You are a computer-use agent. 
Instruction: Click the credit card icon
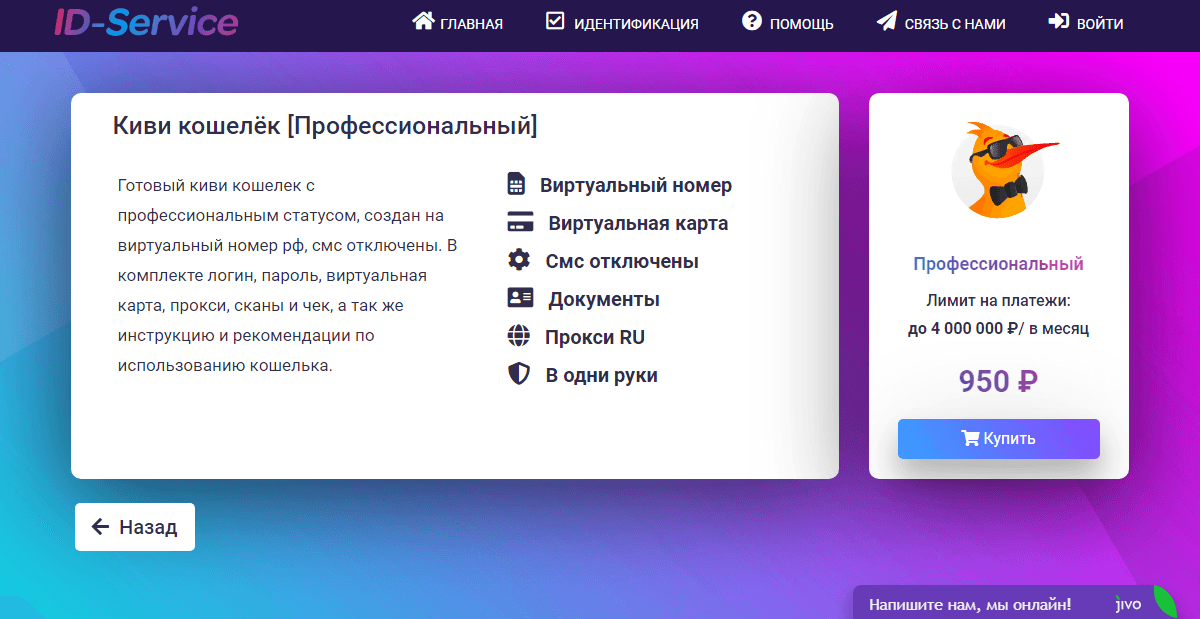(519, 223)
